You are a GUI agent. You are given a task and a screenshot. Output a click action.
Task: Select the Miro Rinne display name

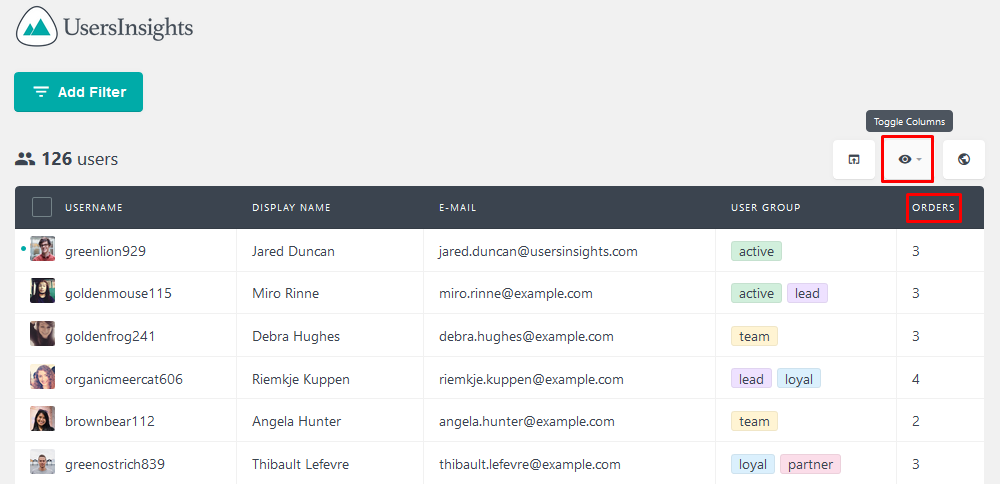click(285, 293)
